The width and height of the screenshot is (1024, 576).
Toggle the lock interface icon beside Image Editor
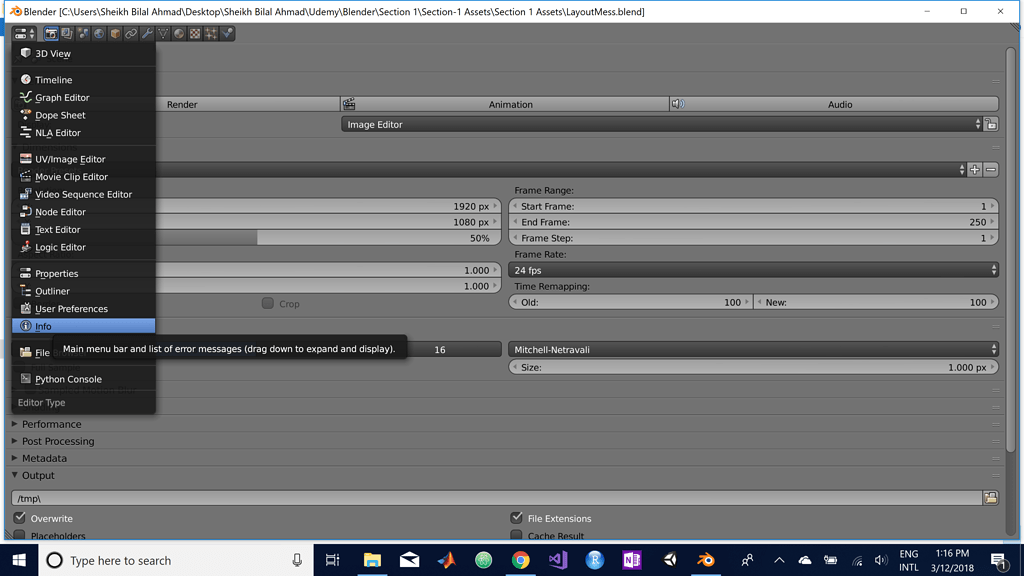tap(991, 124)
